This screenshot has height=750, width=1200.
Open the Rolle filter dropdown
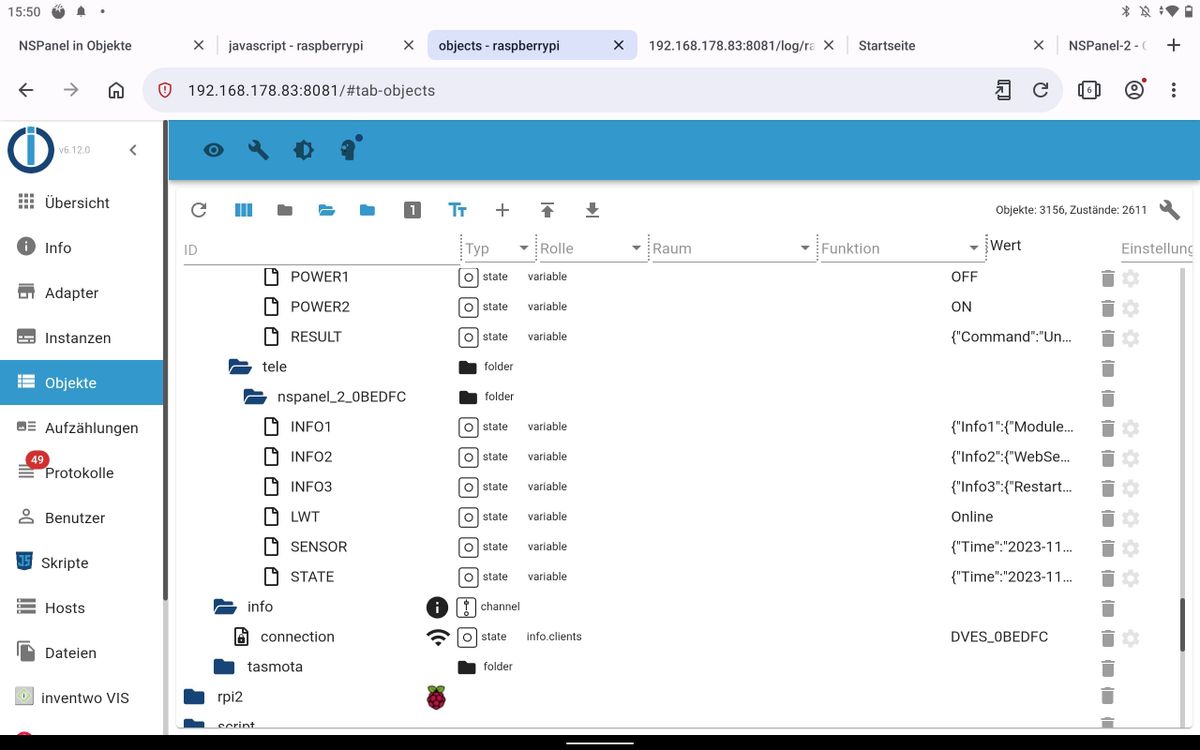591,249
